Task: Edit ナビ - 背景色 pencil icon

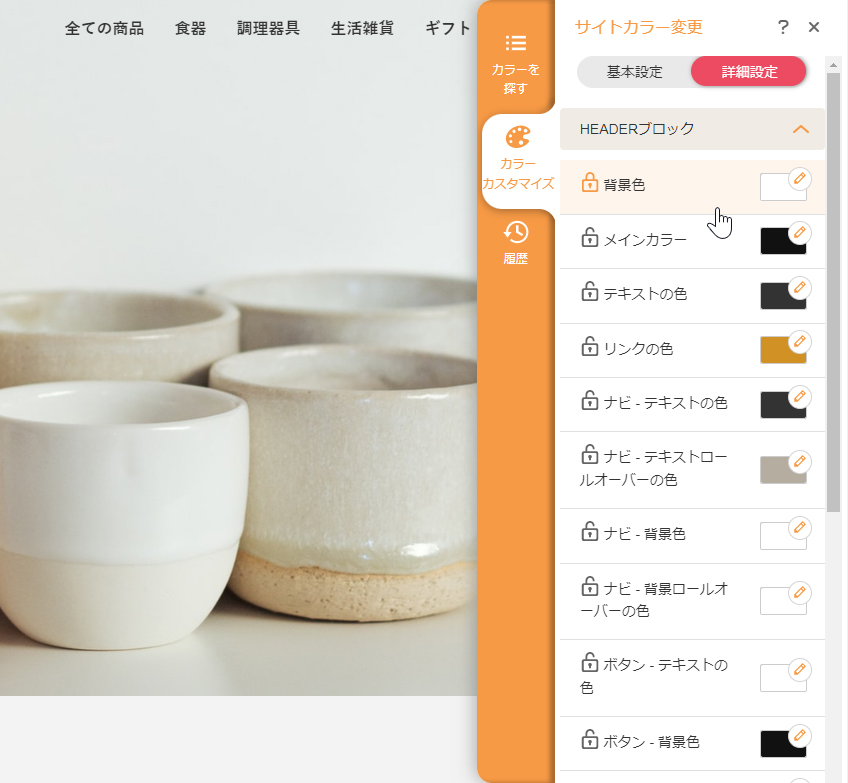Action: tap(799, 527)
